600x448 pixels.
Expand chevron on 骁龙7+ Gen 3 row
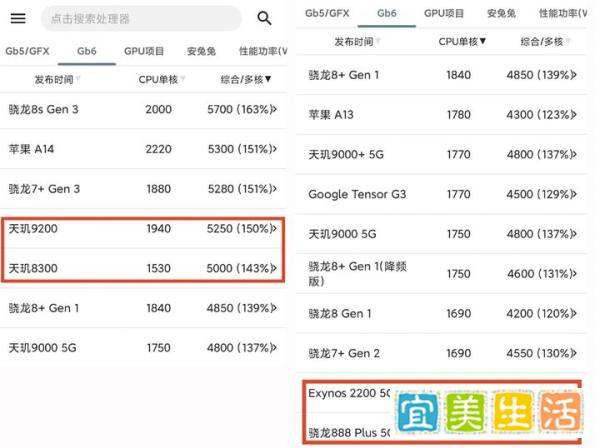[274, 189]
